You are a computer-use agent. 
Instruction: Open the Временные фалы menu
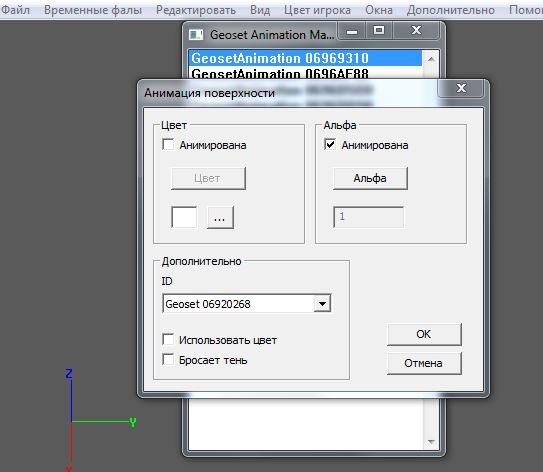[93, 10]
